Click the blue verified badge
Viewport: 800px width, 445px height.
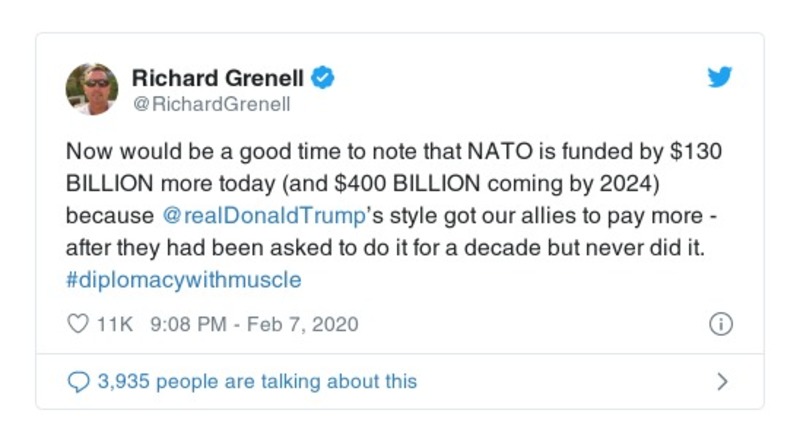click(x=322, y=77)
